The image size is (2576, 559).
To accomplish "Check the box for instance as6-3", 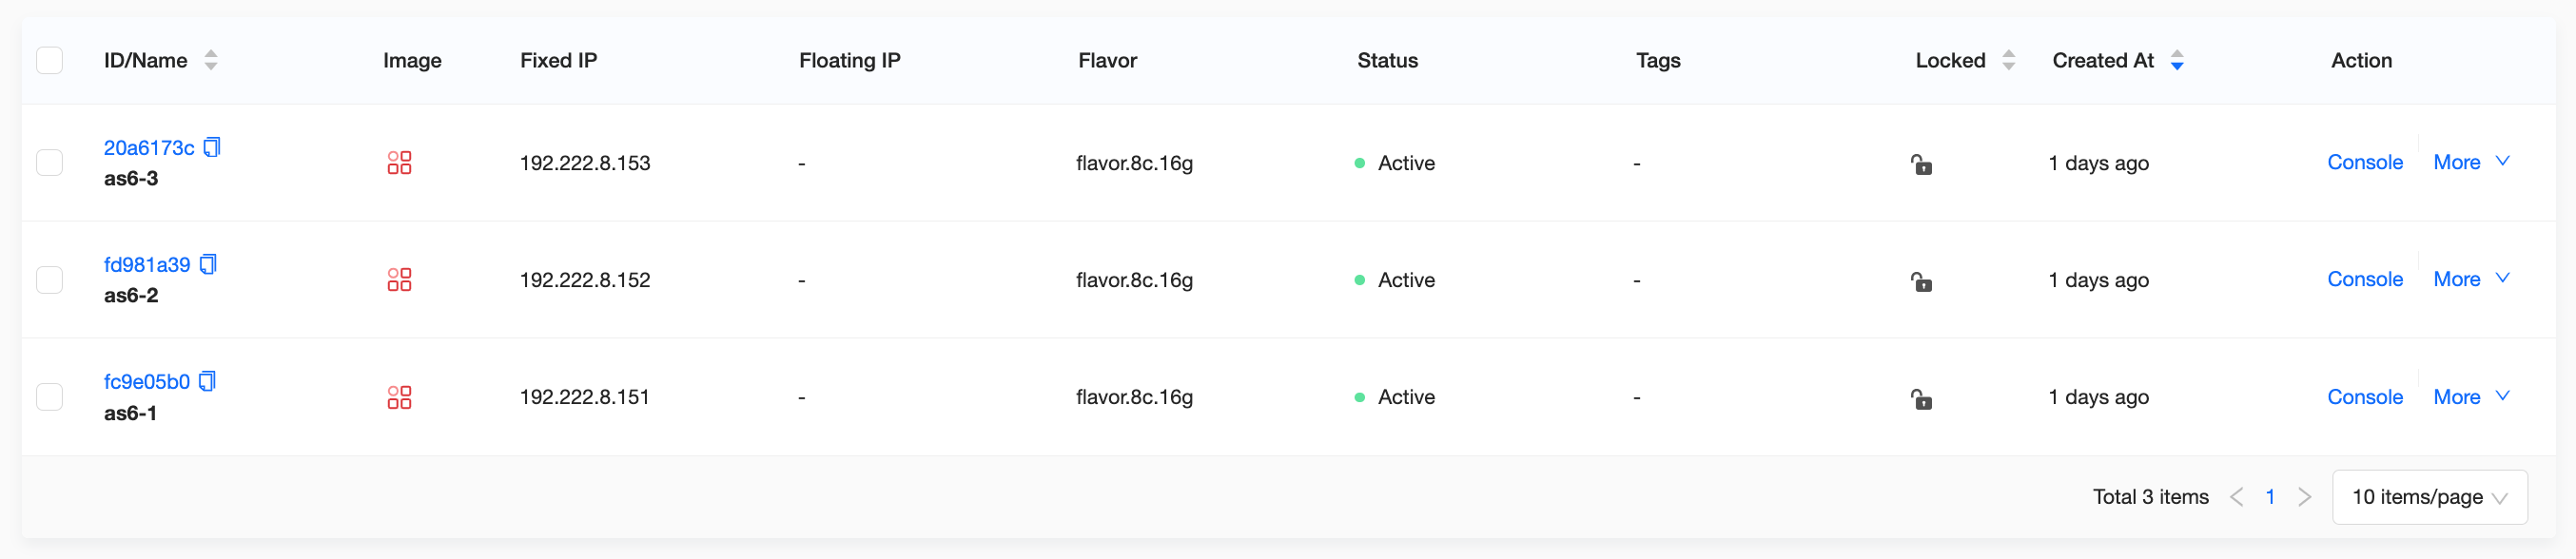I will pyautogui.click(x=50, y=163).
